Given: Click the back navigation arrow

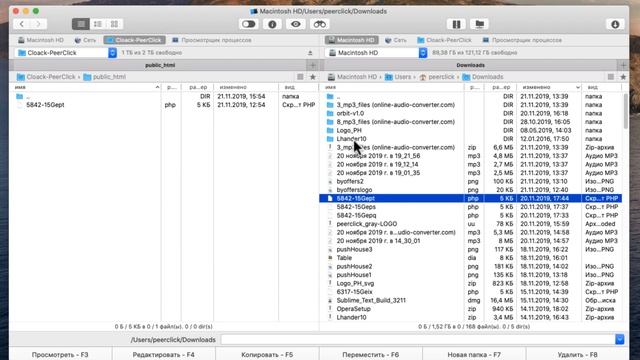Looking at the screenshot, I should coord(22,24).
